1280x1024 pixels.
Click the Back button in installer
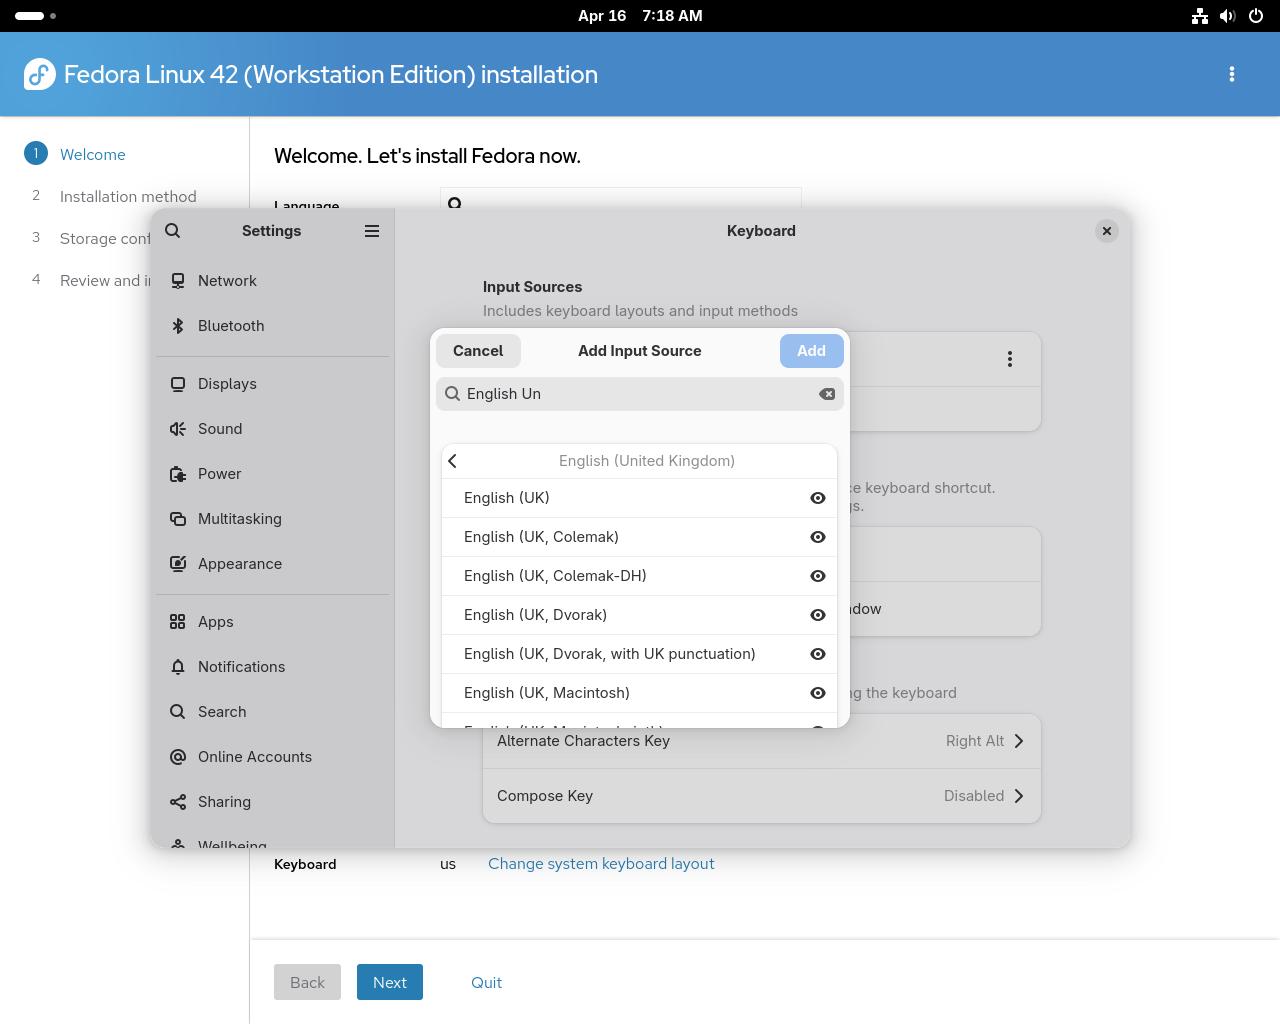coord(307,982)
